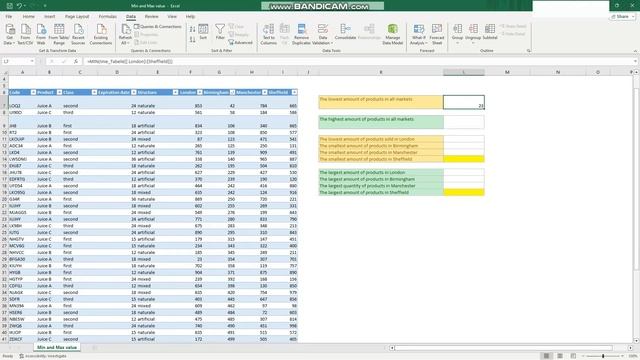Click the Group outline icon

click(x=458, y=29)
